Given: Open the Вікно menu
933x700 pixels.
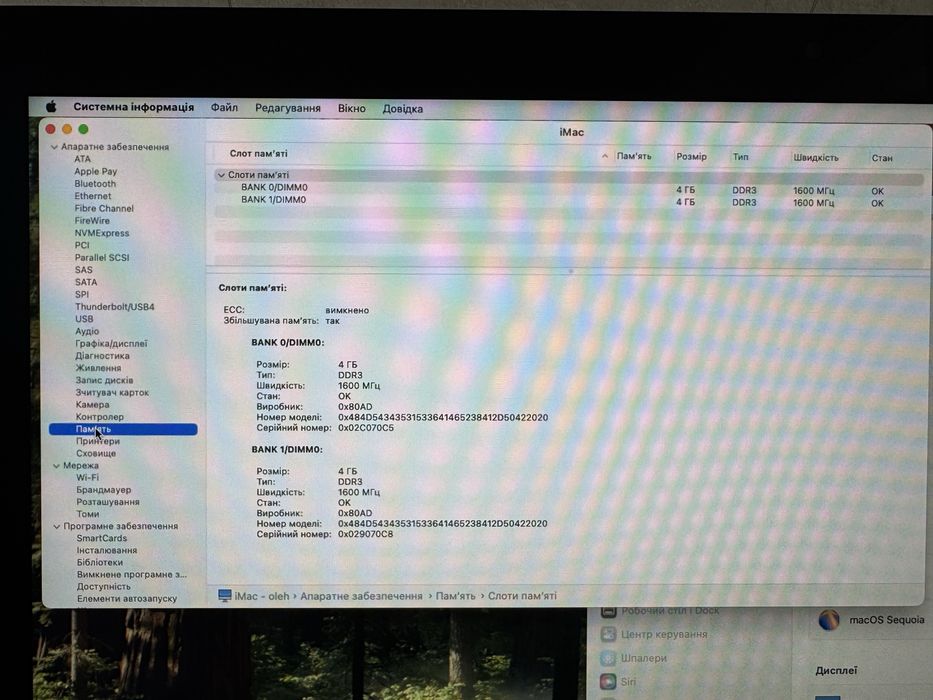Looking at the screenshot, I should pyautogui.click(x=352, y=109).
